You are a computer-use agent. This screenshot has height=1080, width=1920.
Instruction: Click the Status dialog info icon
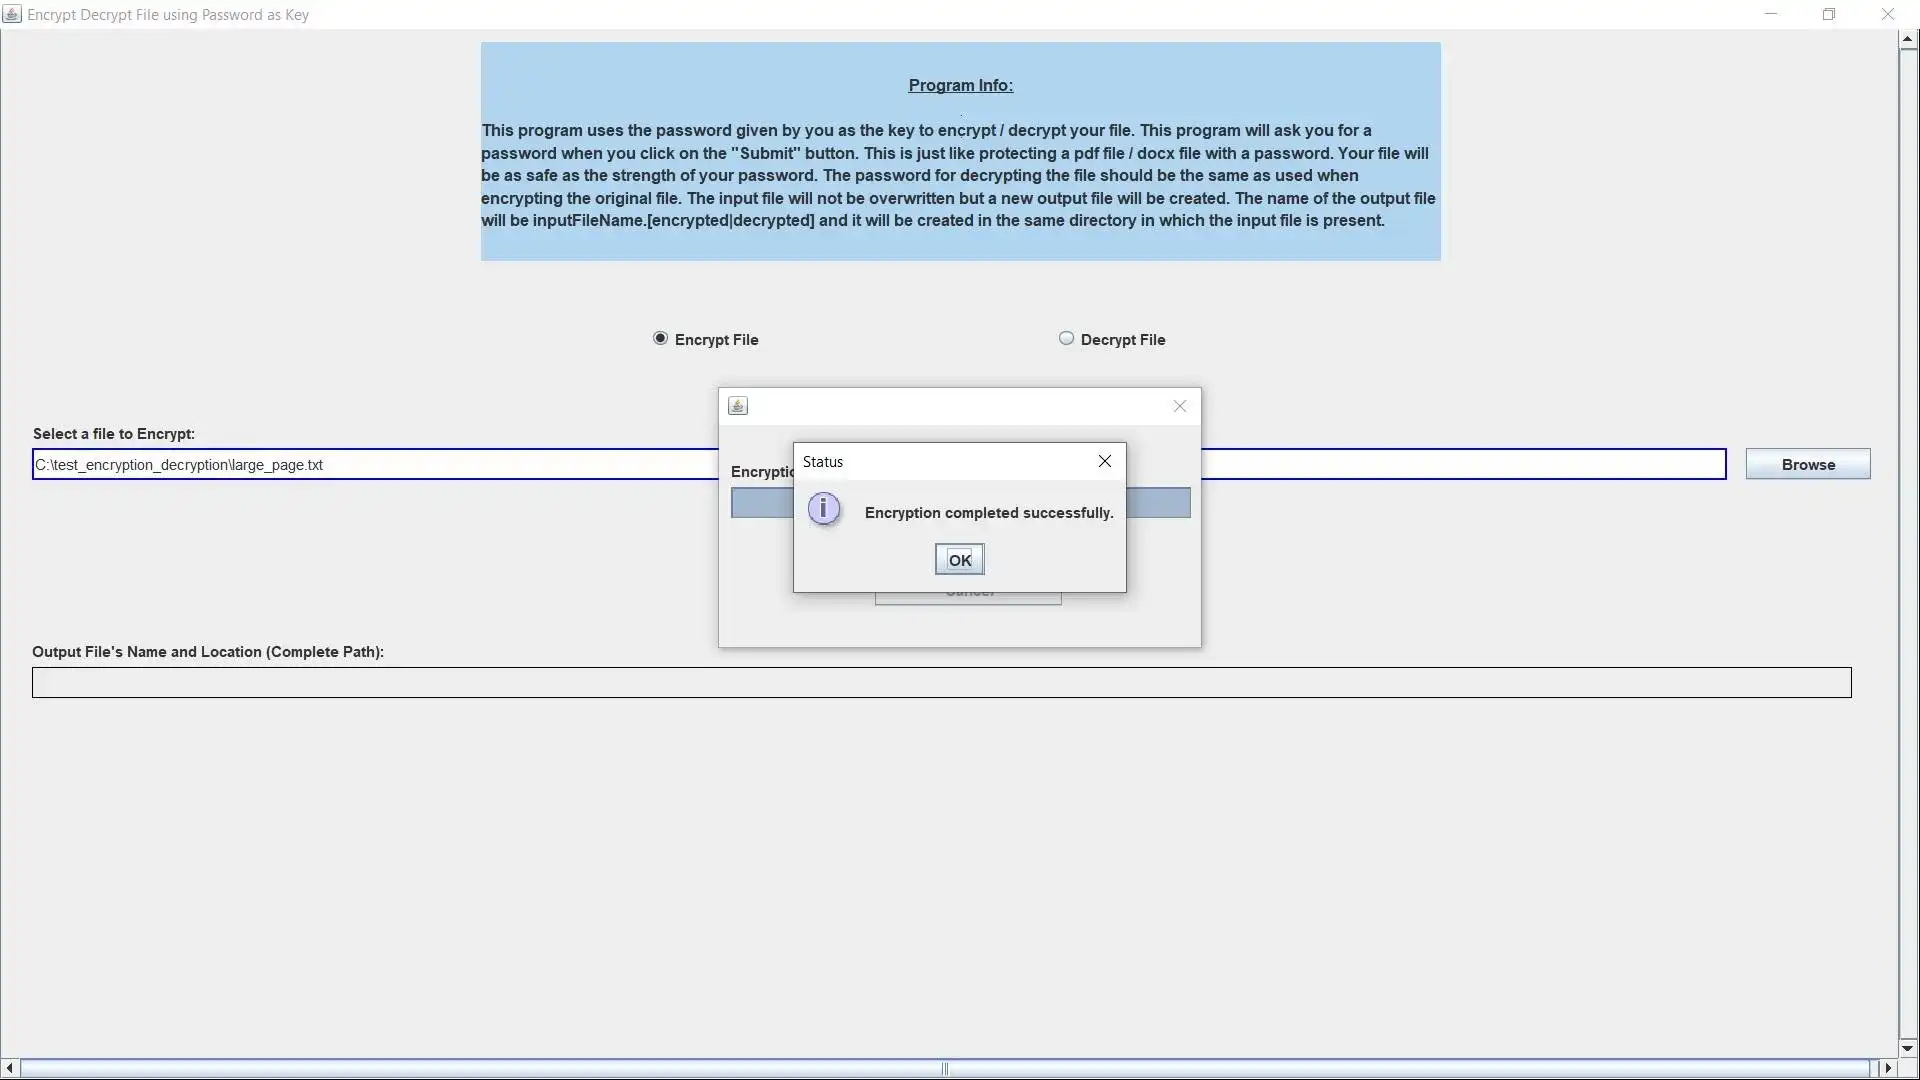[x=823, y=512]
